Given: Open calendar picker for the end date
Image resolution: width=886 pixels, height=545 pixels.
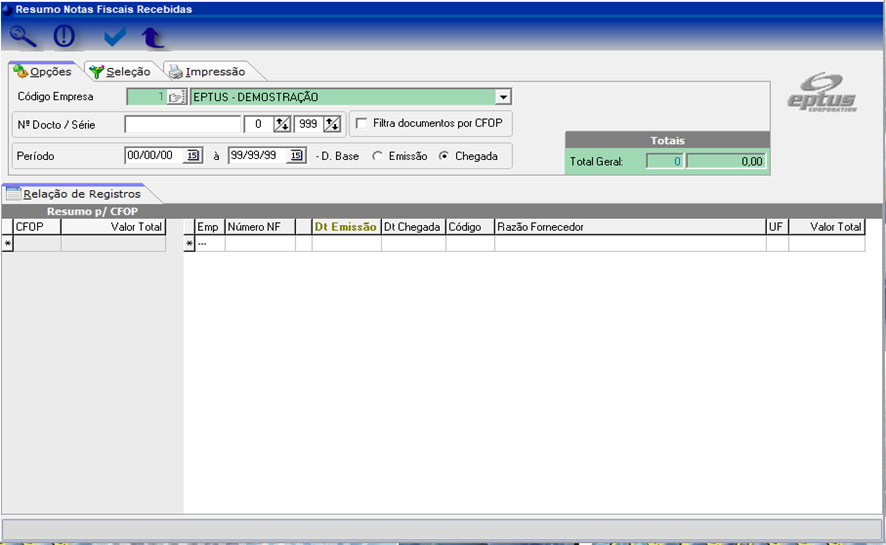Looking at the screenshot, I should 296,155.
